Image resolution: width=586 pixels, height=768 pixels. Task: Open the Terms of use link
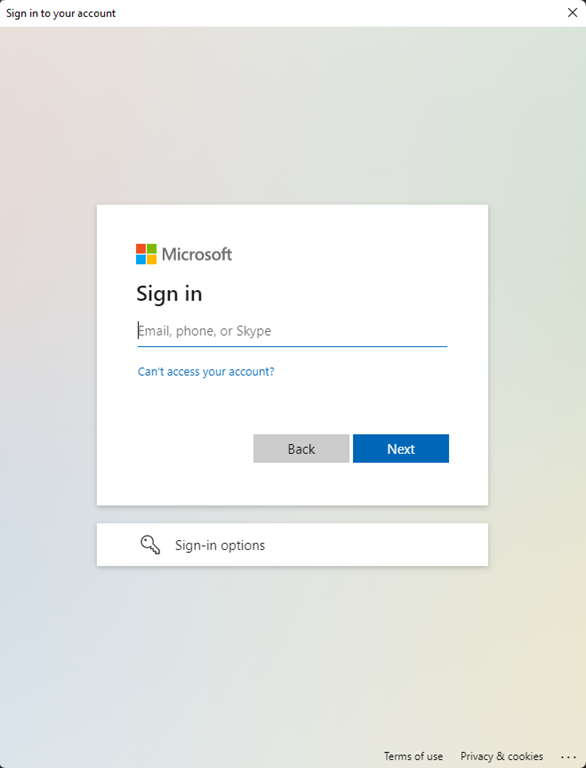coord(413,756)
